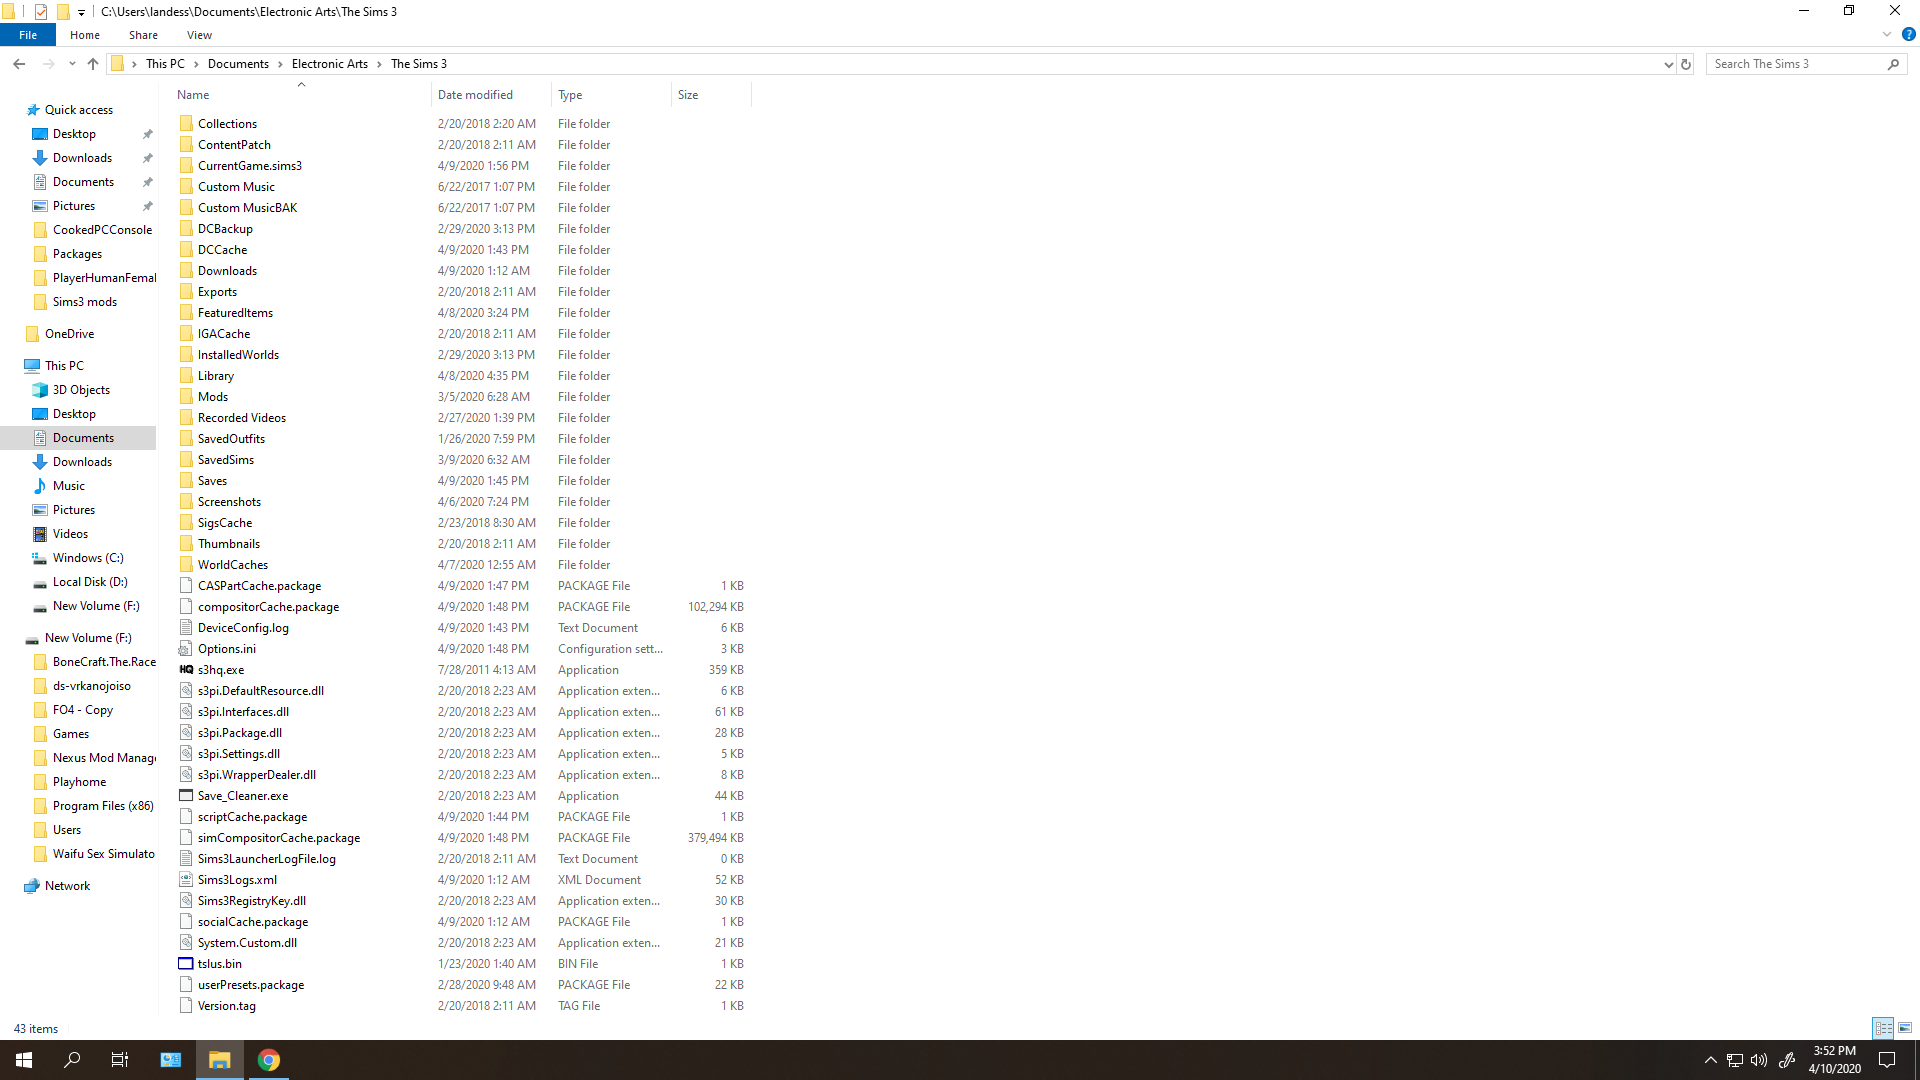Select the Version.tag file
Screen dimensions: 1920x1080
pos(227,1006)
